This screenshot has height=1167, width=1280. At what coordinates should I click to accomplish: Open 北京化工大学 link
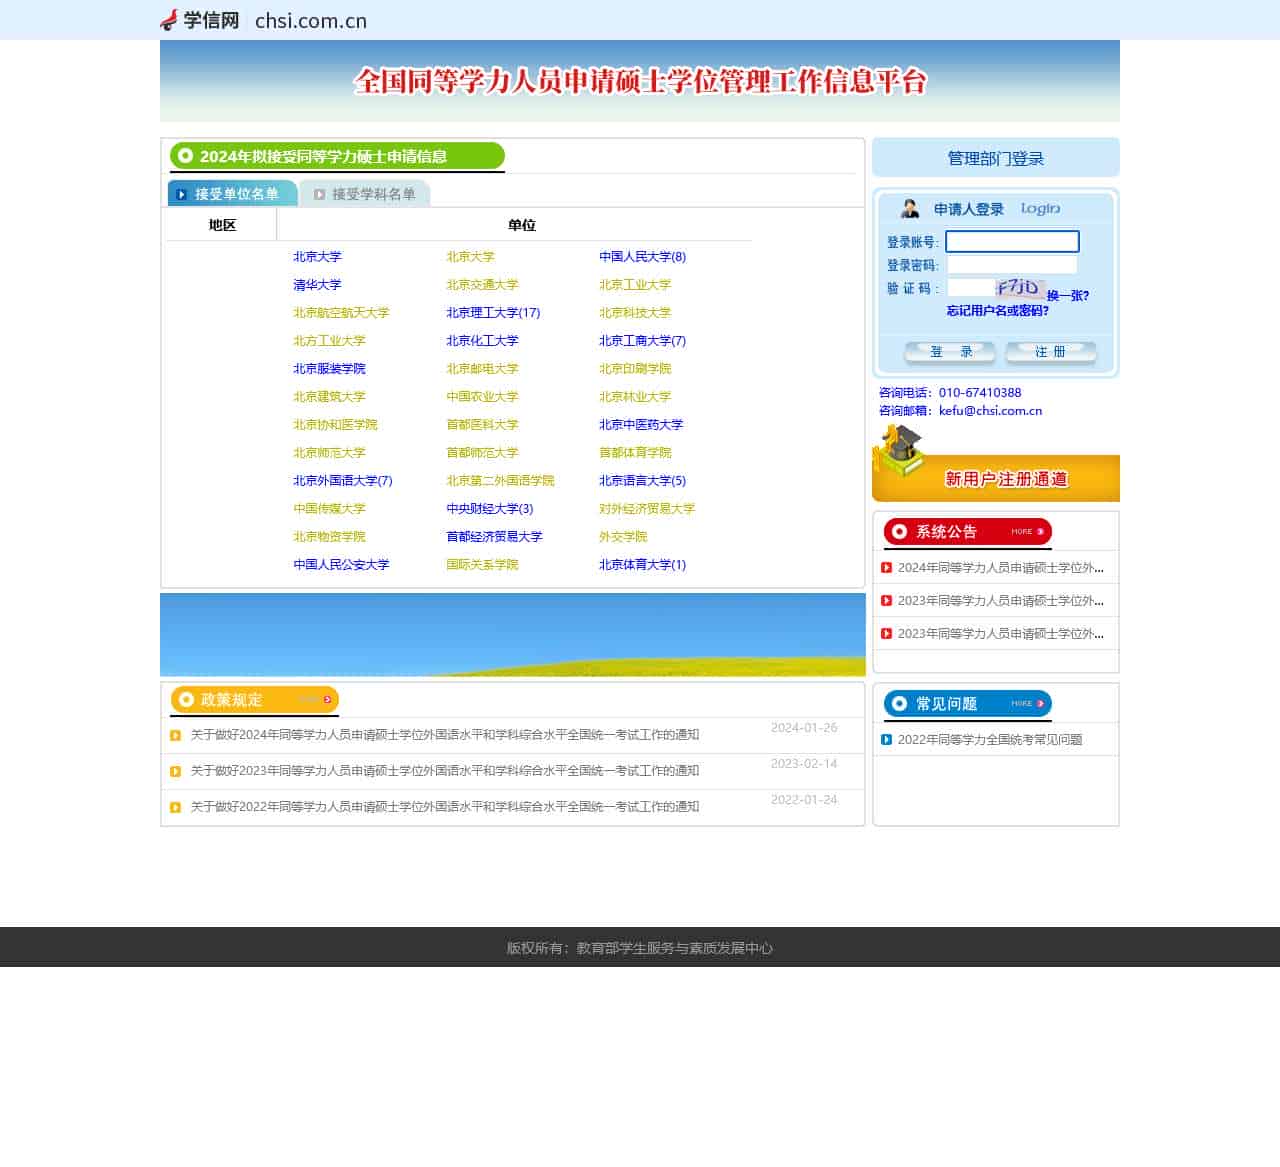[482, 341]
